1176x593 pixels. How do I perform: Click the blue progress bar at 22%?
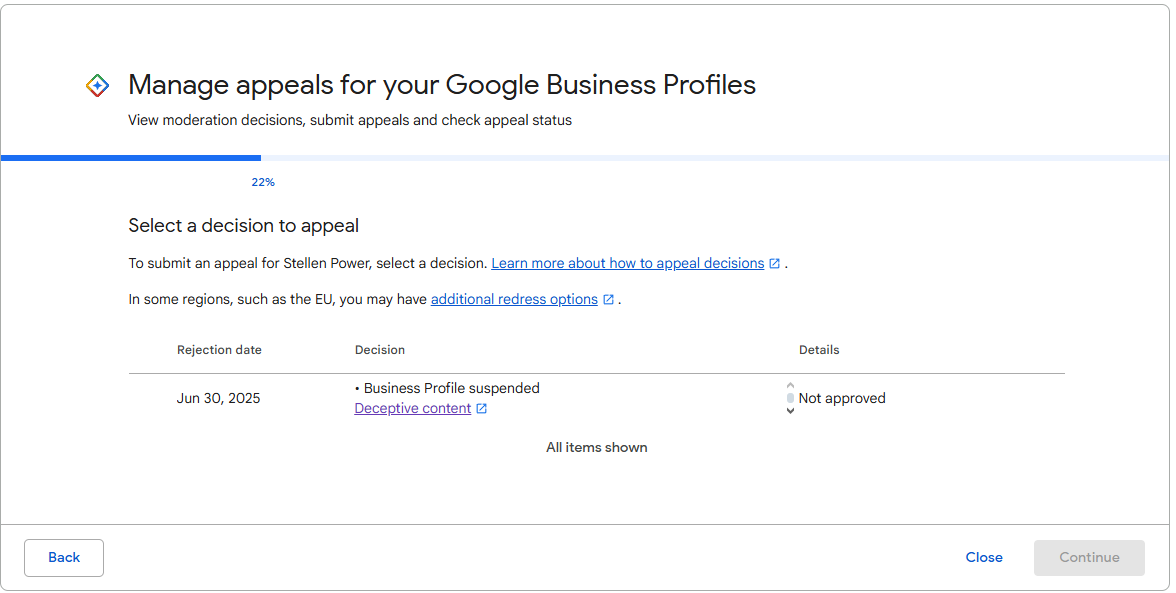click(x=131, y=158)
